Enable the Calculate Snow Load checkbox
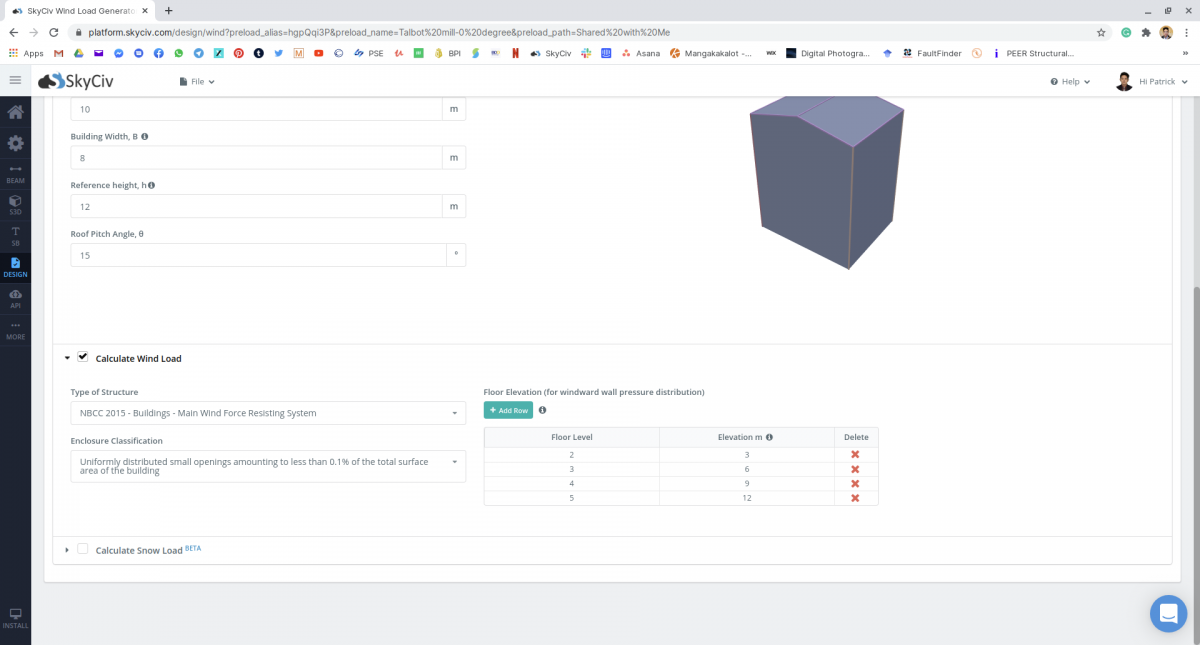Viewport: 1200px width, 645px height. click(83, 549)
